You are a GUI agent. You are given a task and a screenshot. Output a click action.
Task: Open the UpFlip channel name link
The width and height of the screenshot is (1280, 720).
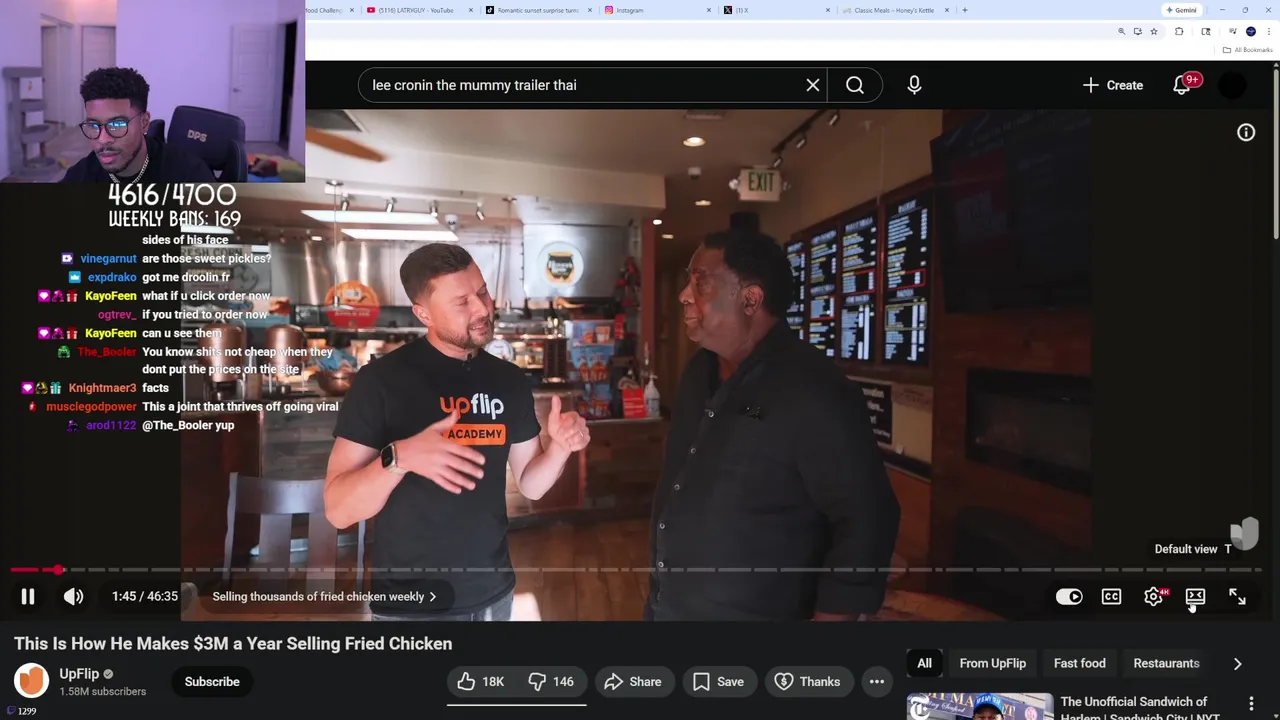pyautogui.click(x=79, y=673)
